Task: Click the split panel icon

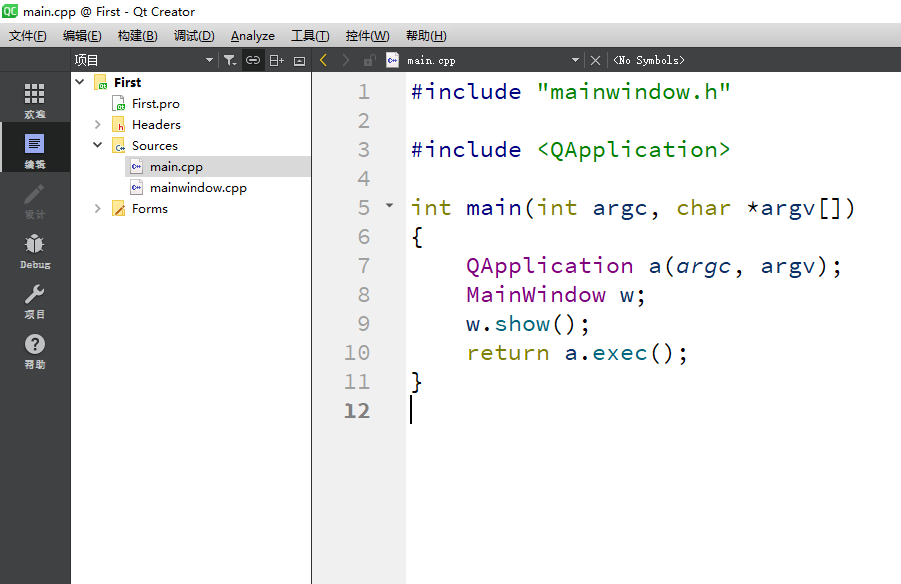Action: coord(276,60)
